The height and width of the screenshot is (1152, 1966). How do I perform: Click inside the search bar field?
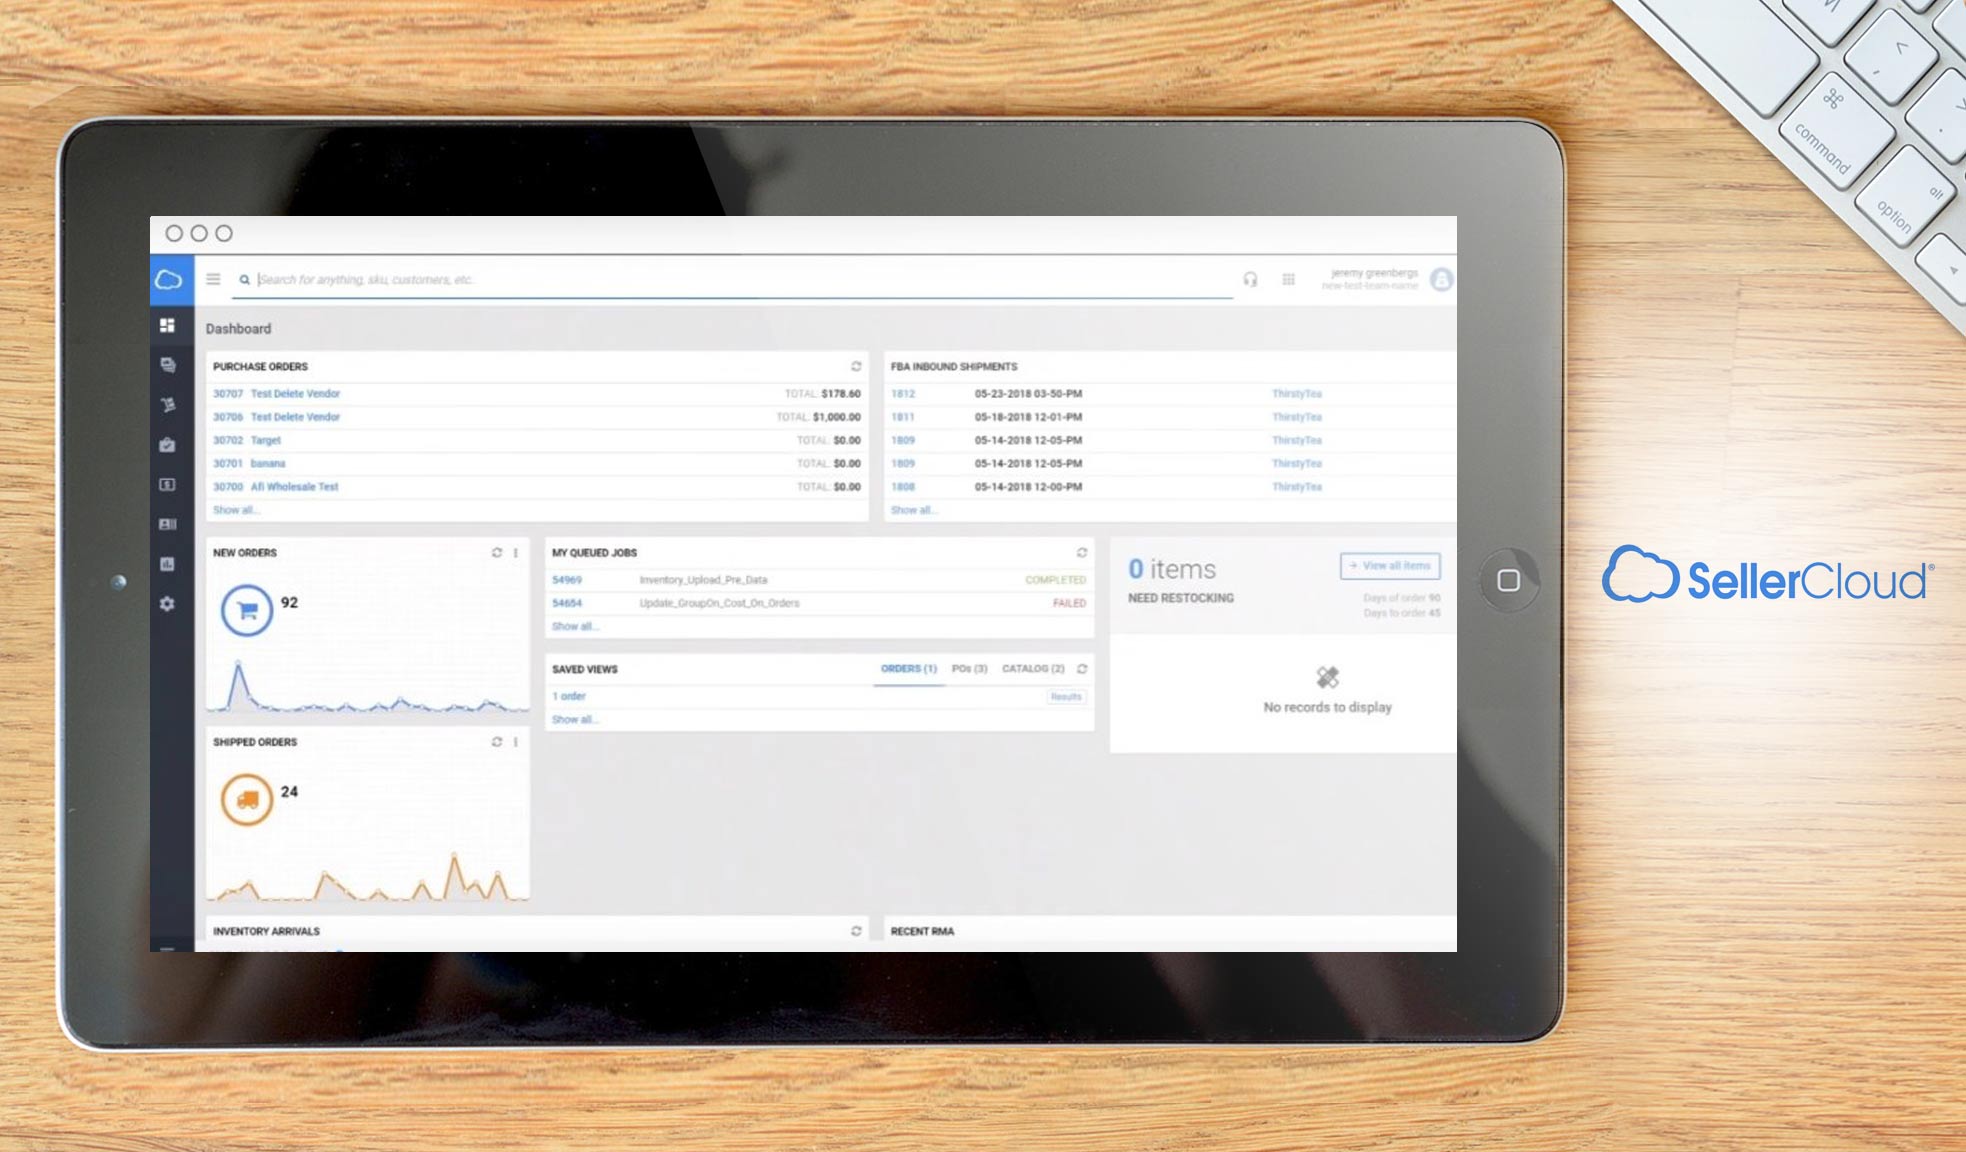click(x=600, y=280)
